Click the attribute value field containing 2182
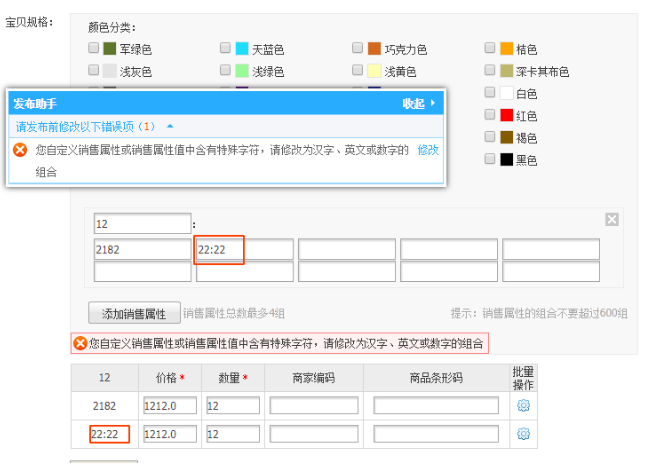This screenshot has height=471, width=647. click(x=142, y=249)
